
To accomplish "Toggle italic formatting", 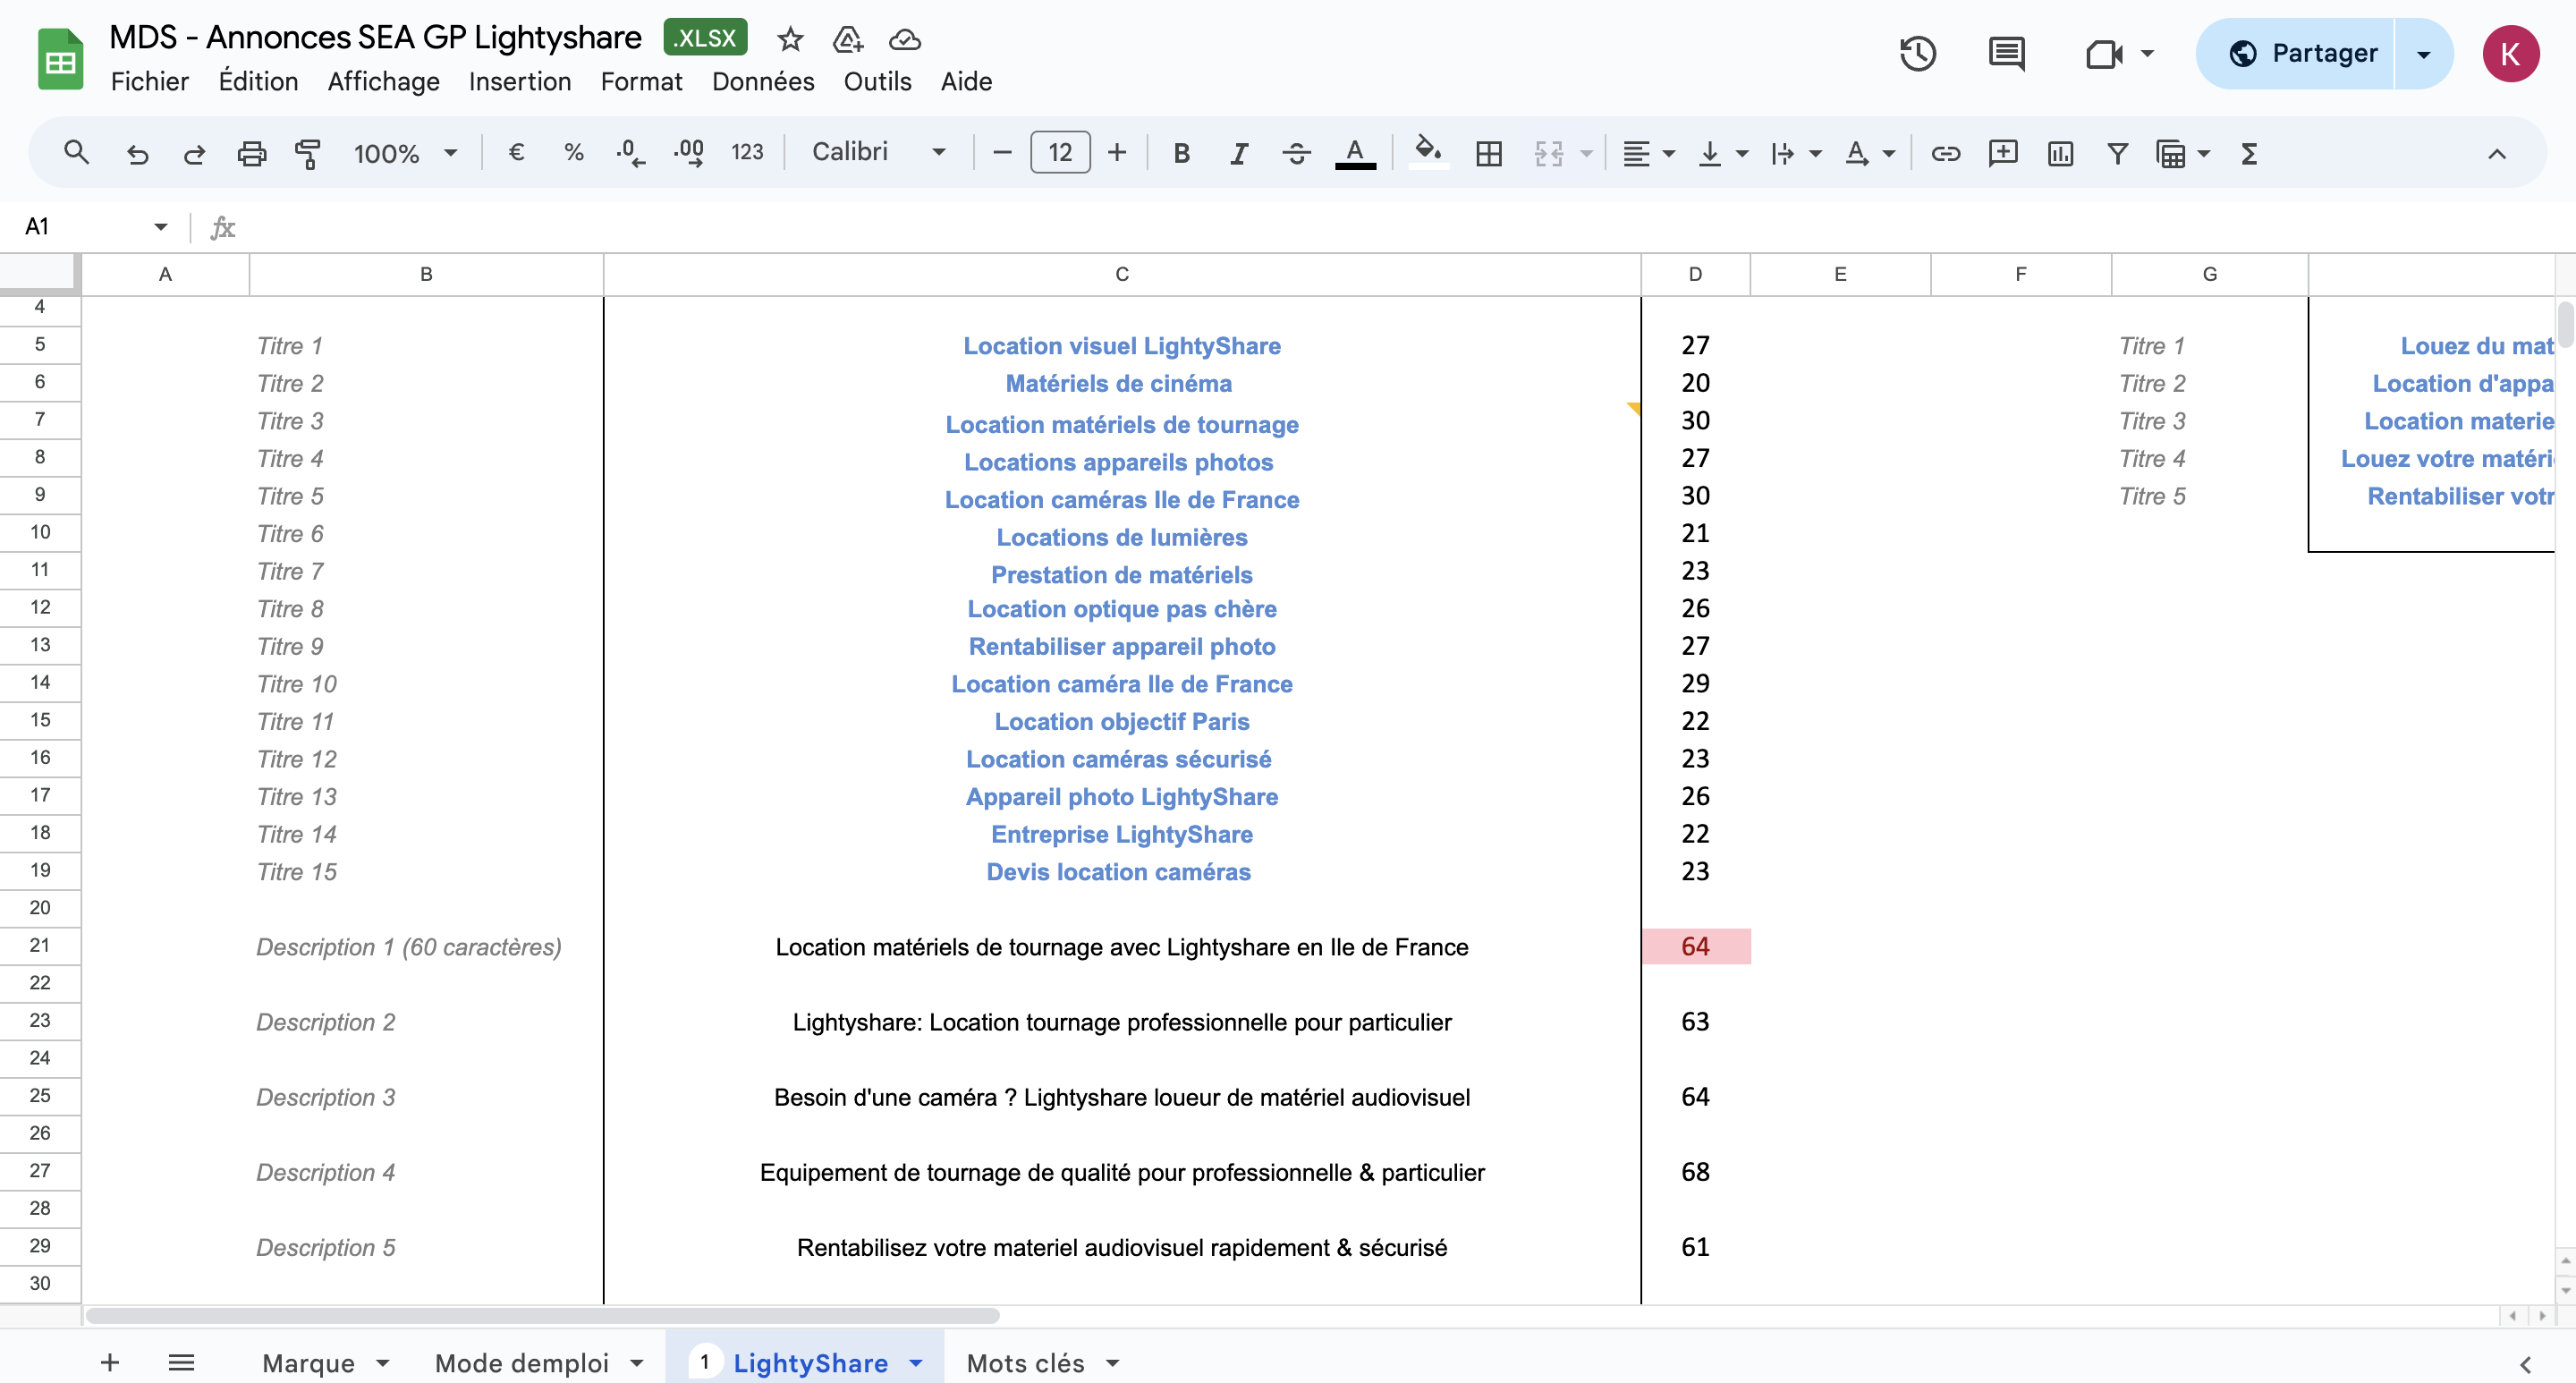I will pyautogui.click(x=1239, y=153).
